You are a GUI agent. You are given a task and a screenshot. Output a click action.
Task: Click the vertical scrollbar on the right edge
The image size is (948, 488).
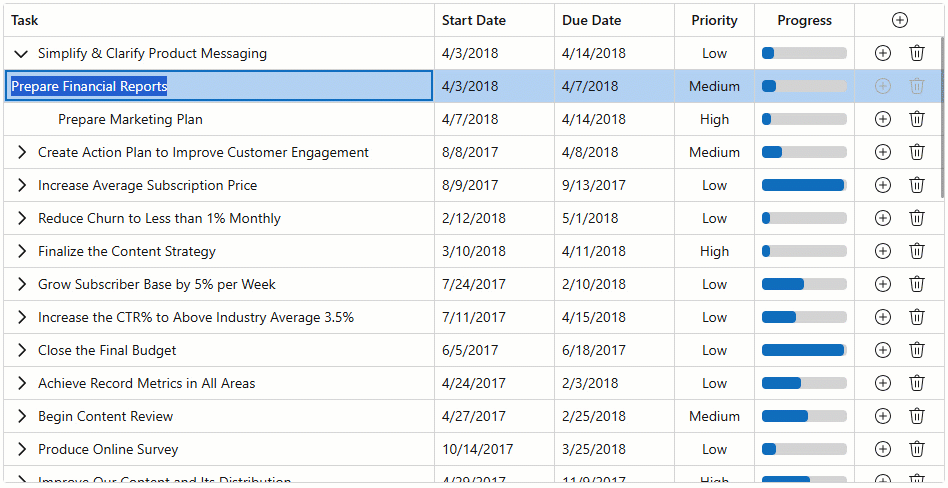[943, 115]
